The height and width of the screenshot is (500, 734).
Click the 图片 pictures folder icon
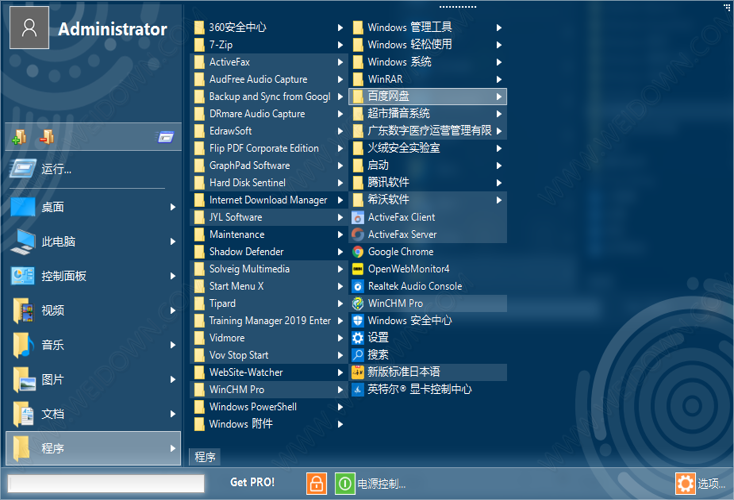pos(24,380)
